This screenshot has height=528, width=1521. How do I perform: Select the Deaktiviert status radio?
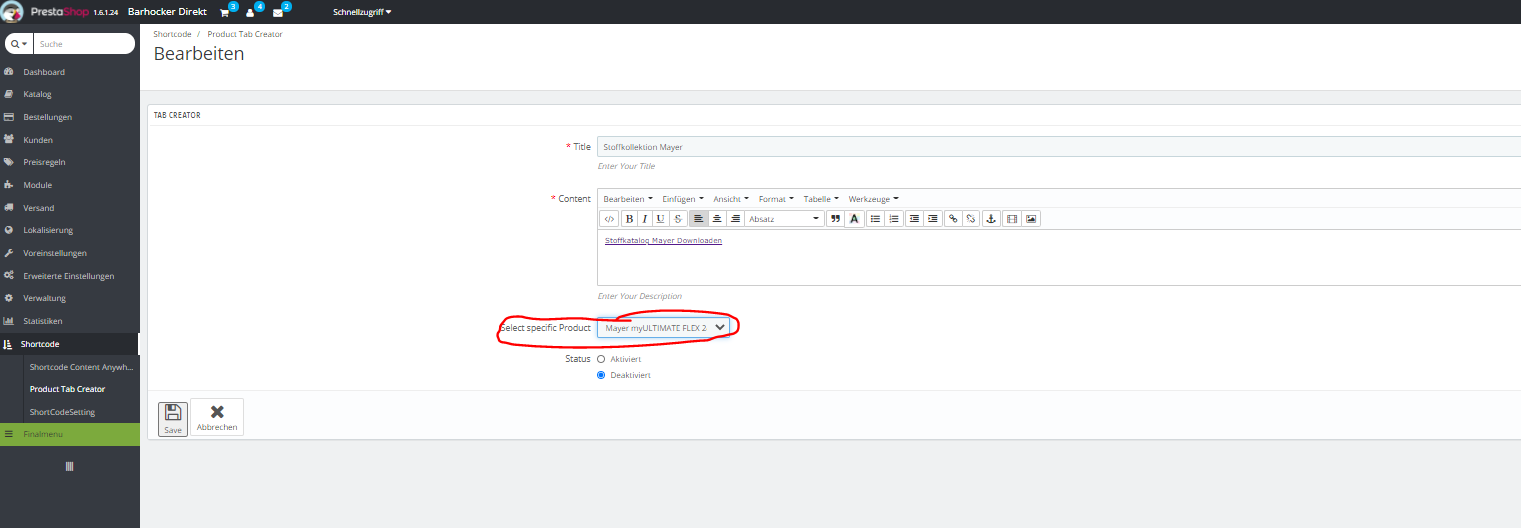(601, 375)
